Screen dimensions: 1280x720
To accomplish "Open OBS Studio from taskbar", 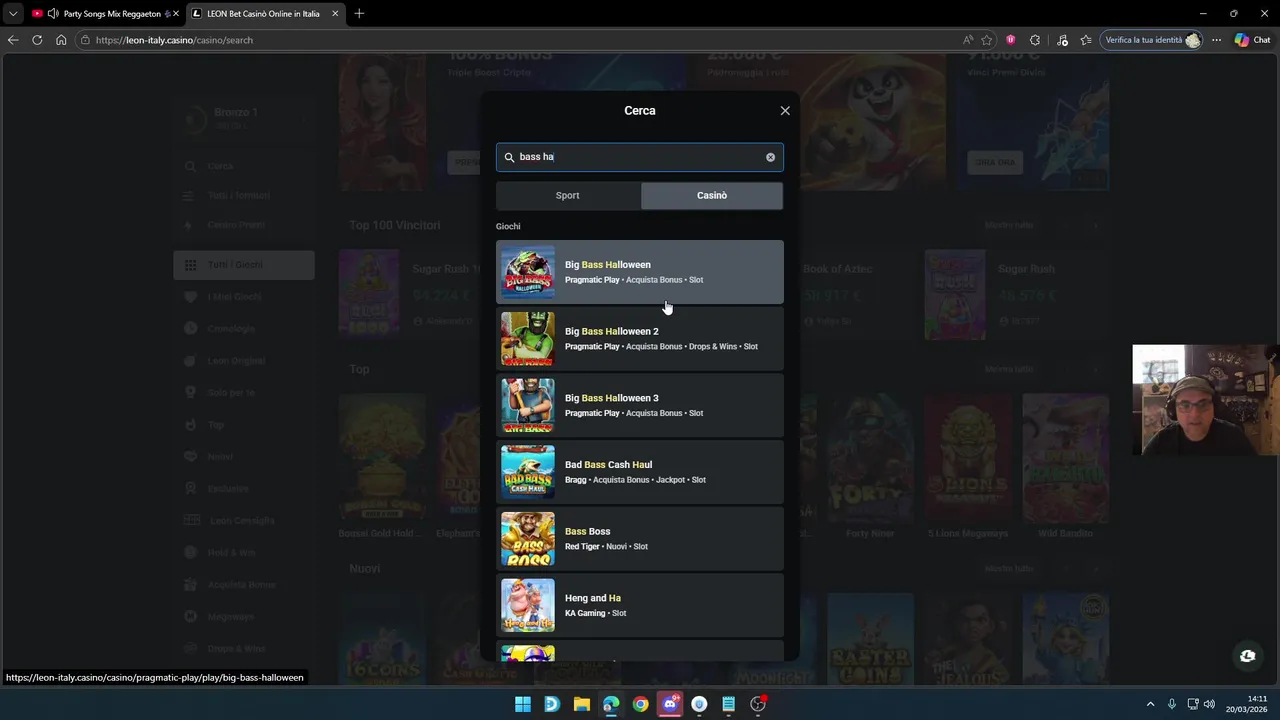I will tap(758, 704).
